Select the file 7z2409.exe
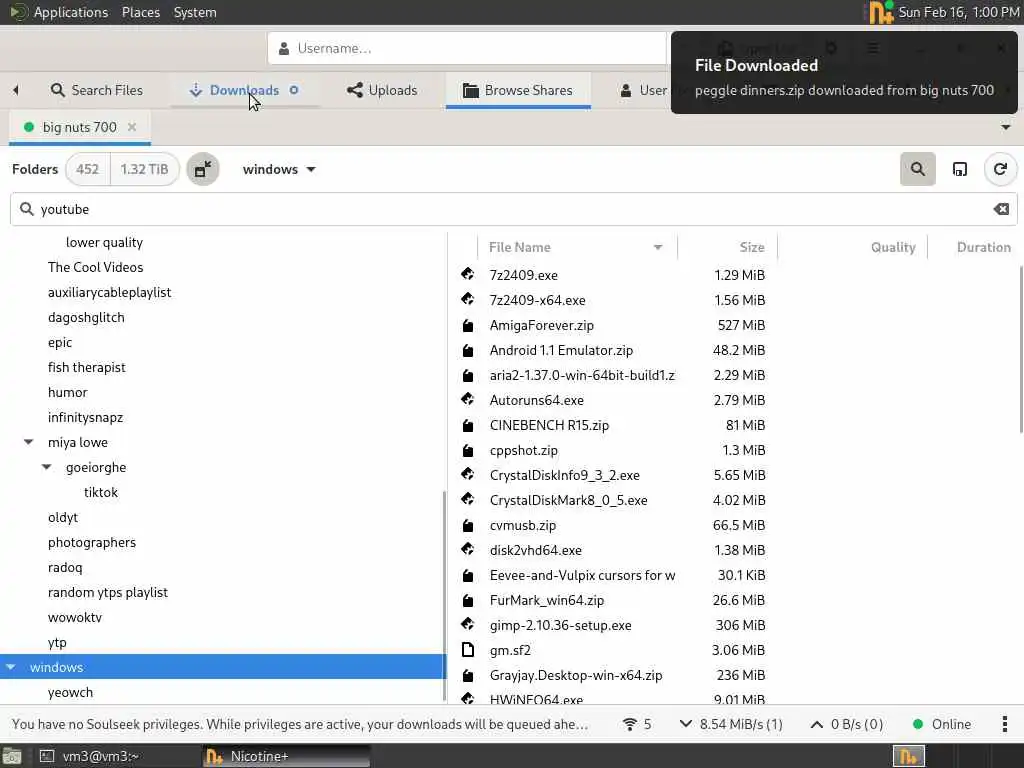The height and width of the screenshot is (768, 1024). point(523,275)
